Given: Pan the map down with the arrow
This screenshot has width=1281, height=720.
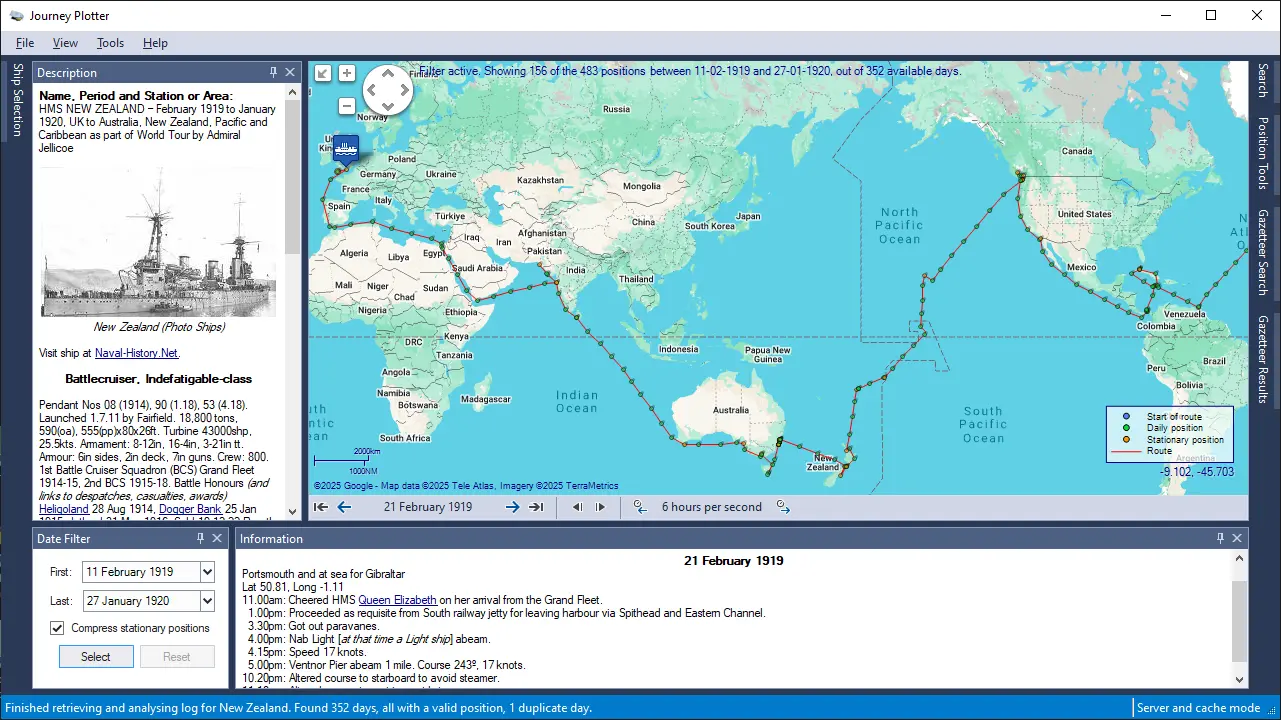Looking at the screenshot, I should (386, 106).
